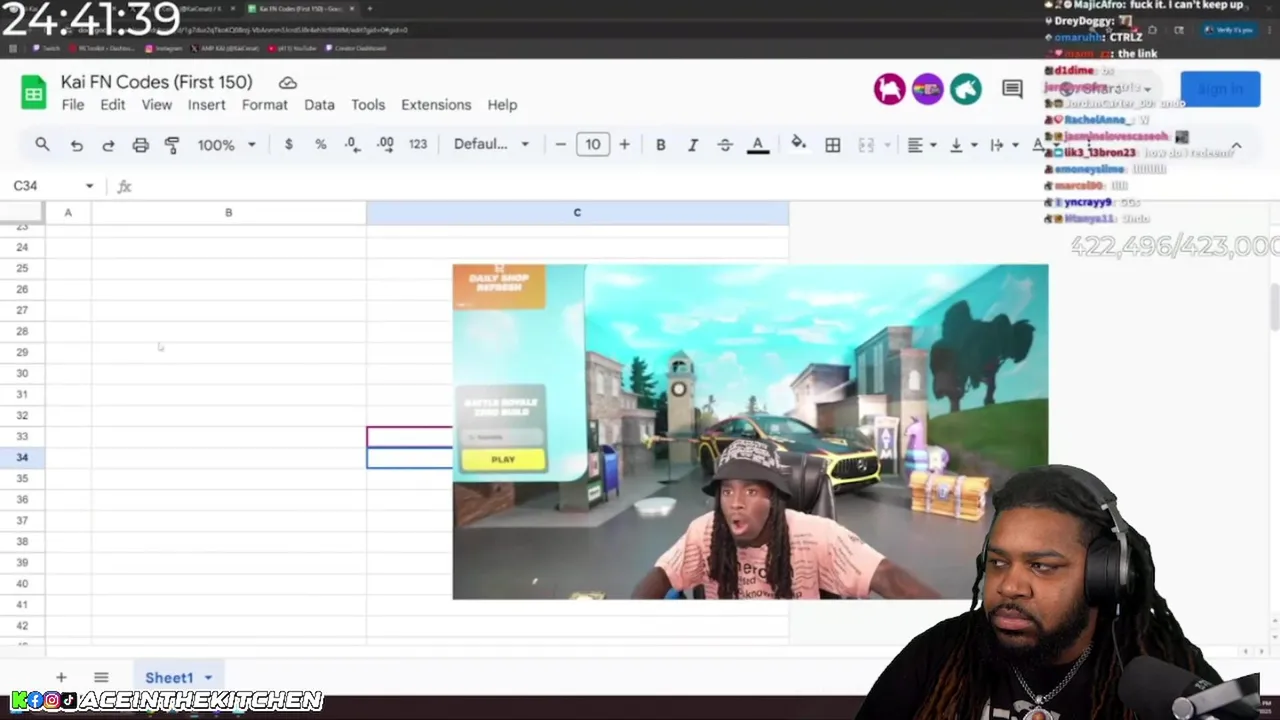Increase the font size with plus

tap(624, 144)
